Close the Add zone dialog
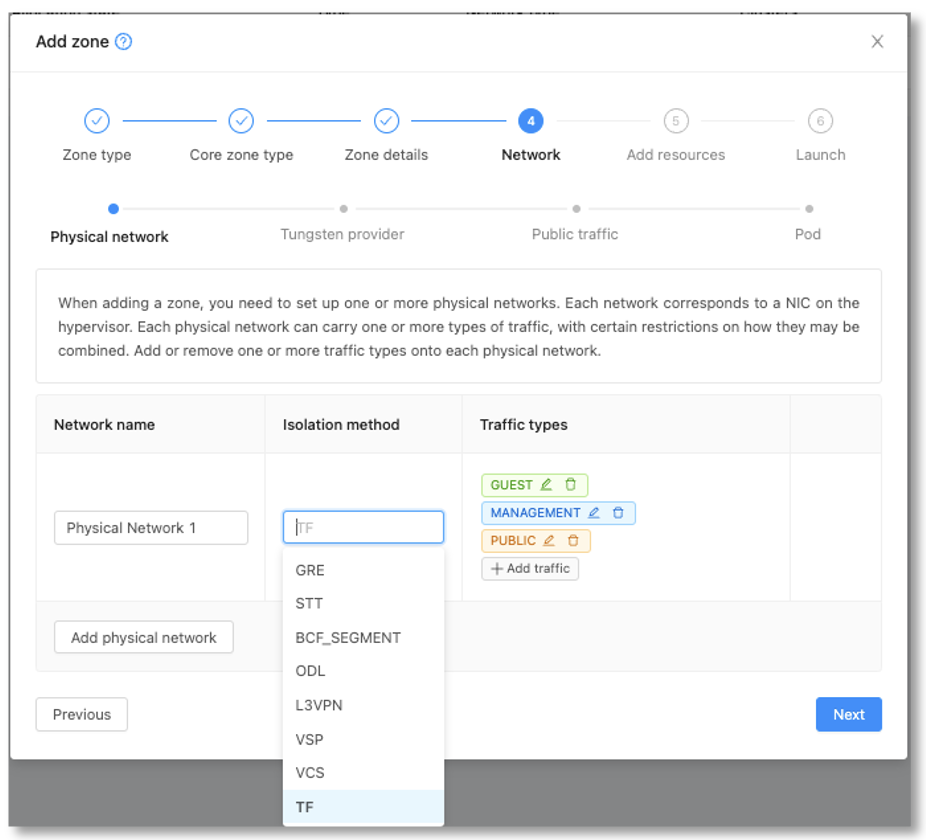 877,41
